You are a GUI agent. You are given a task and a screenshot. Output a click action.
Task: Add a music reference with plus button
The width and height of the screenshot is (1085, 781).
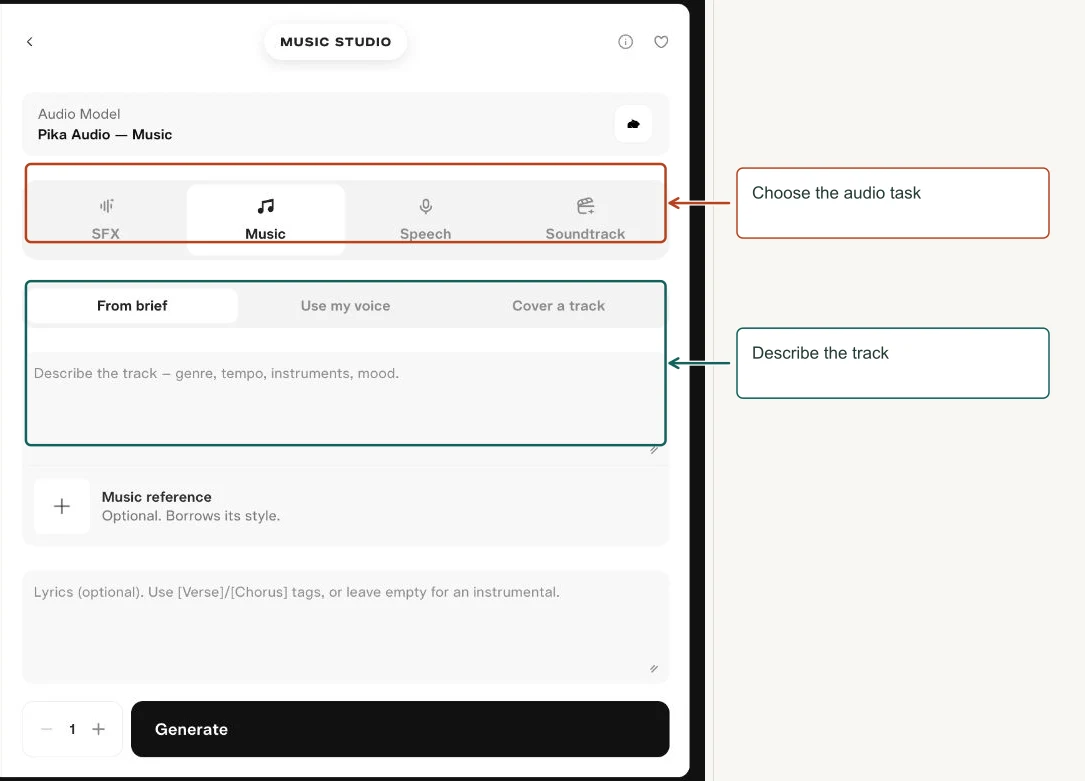tap(62, 506)
